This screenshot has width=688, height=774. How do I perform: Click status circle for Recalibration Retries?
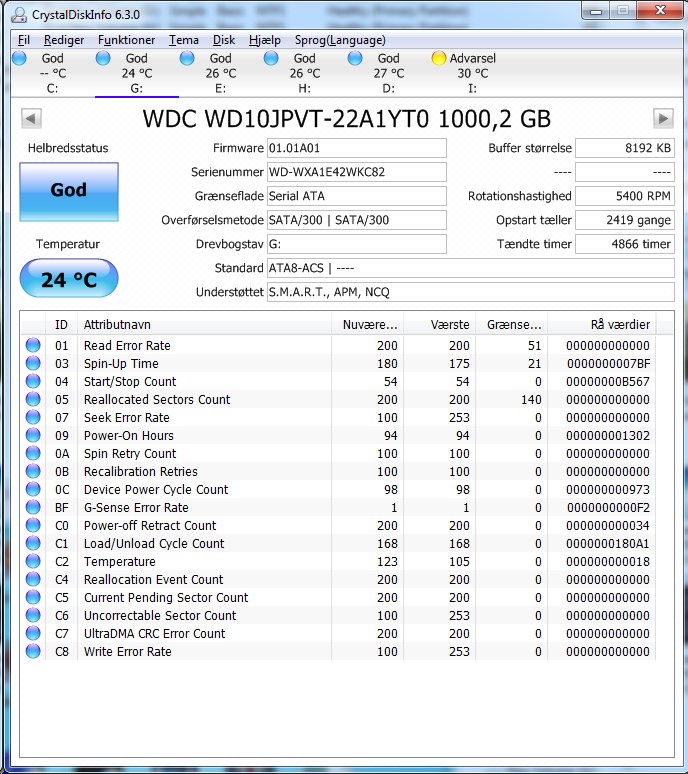pos(33,471)
